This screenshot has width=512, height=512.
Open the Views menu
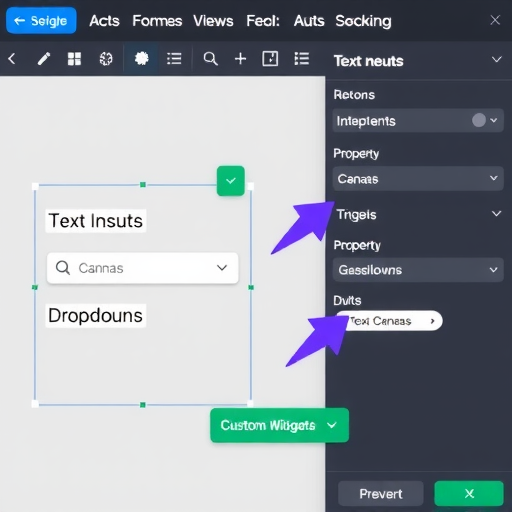[x=213, y=21]
